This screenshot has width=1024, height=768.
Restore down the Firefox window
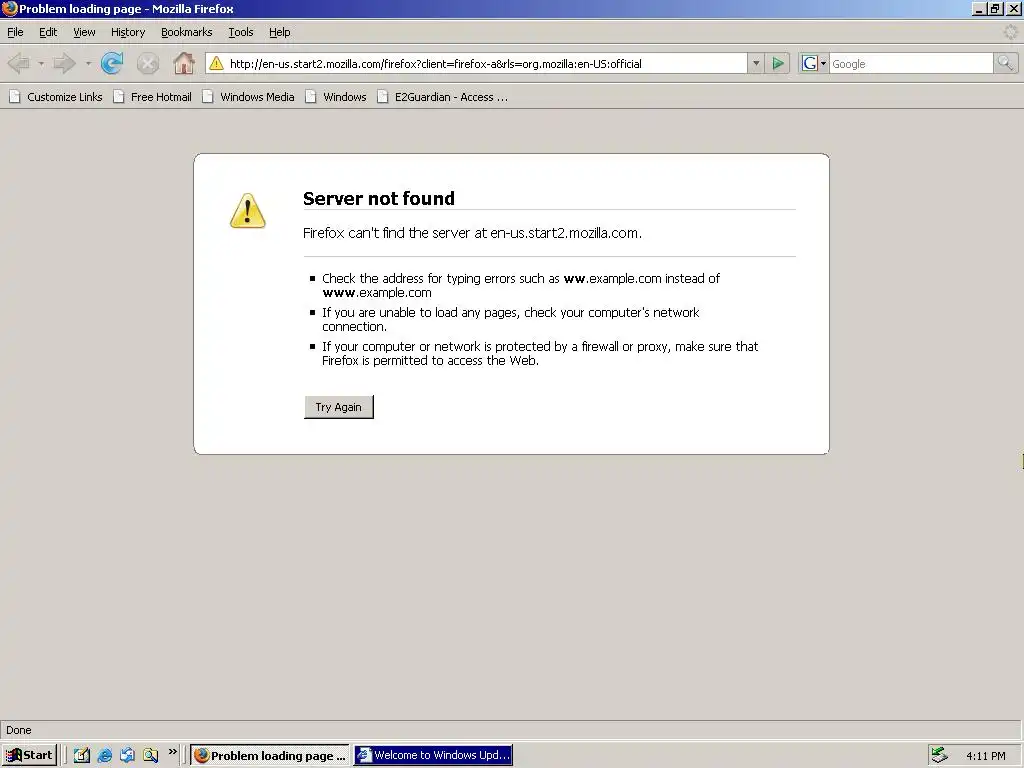point(995,8)
